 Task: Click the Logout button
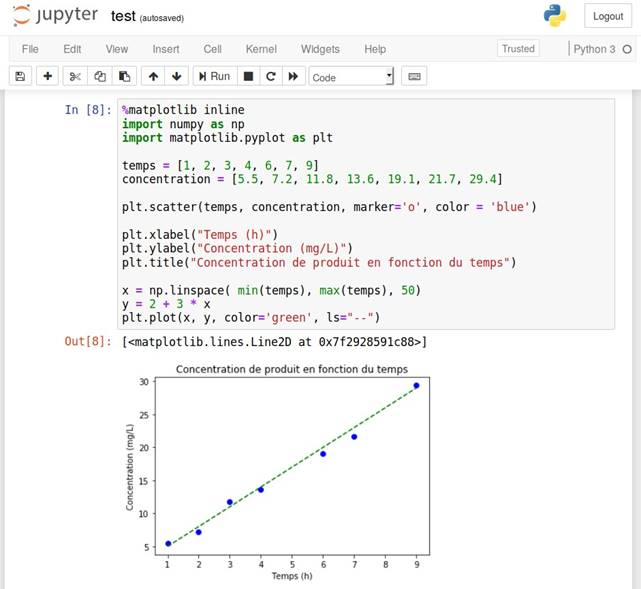pyautogui.click(x=607, y=16)
